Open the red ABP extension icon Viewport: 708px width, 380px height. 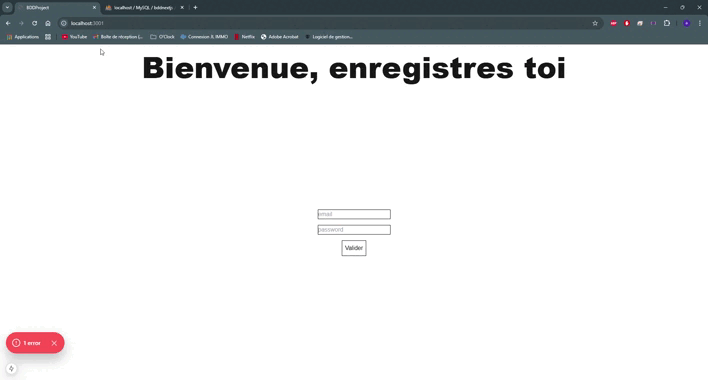click(x=613, y=23)
